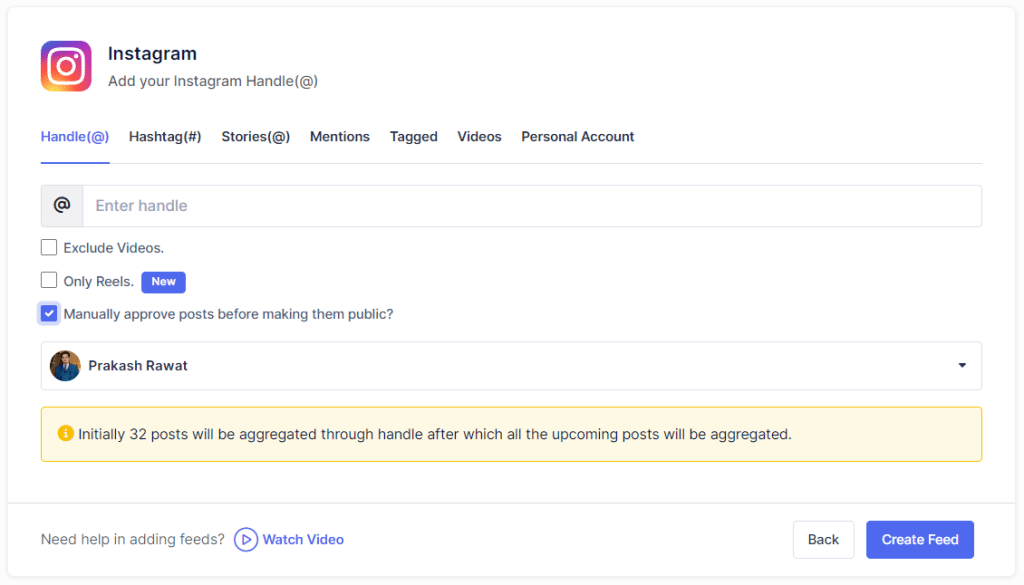Uncheck manually approve posts checkbox

pos(49,313)
